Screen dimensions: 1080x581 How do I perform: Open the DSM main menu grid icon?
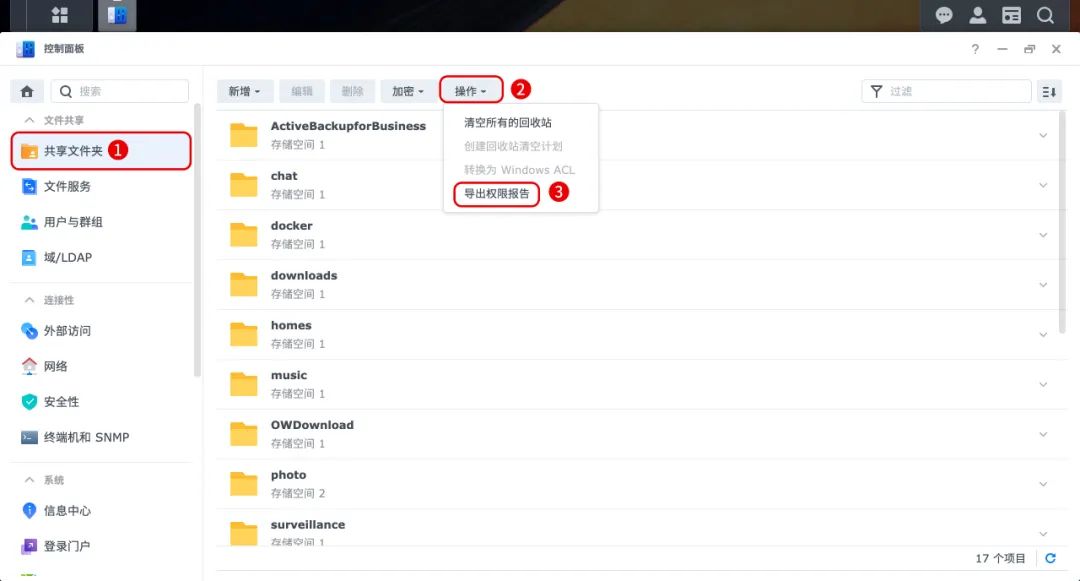(x=59, y=15)
